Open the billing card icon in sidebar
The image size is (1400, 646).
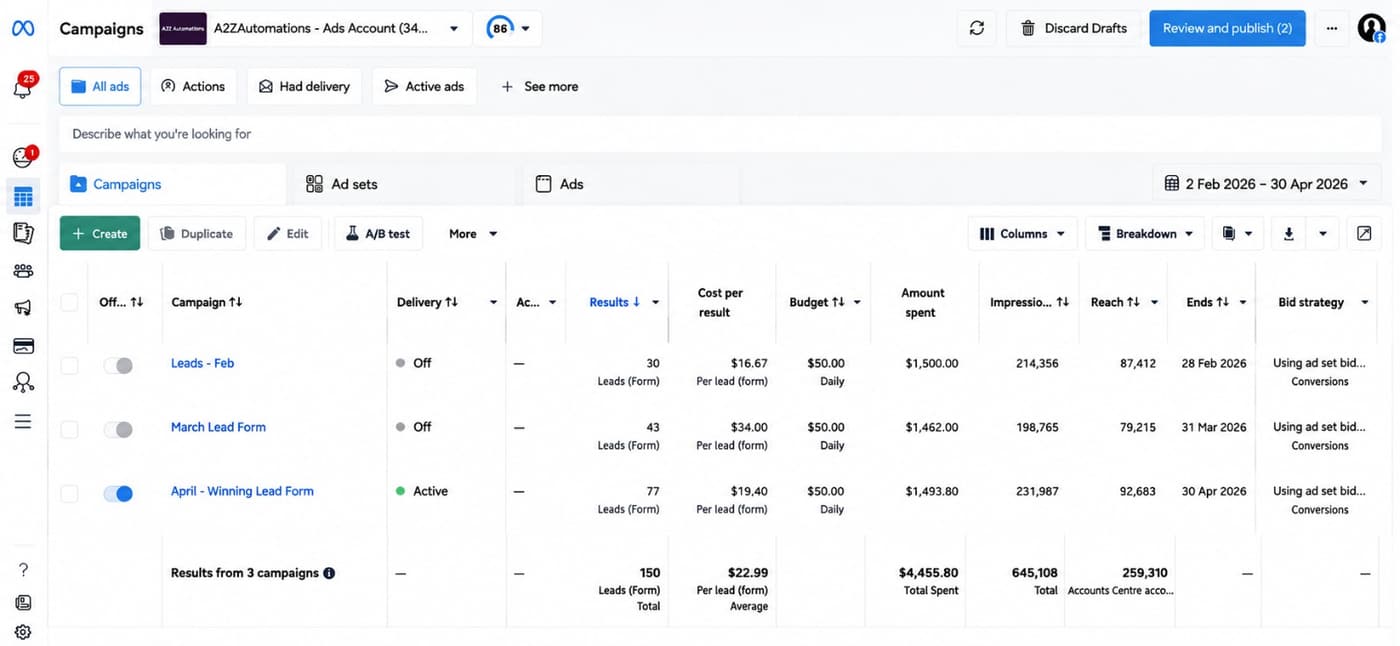click(23, 346)
